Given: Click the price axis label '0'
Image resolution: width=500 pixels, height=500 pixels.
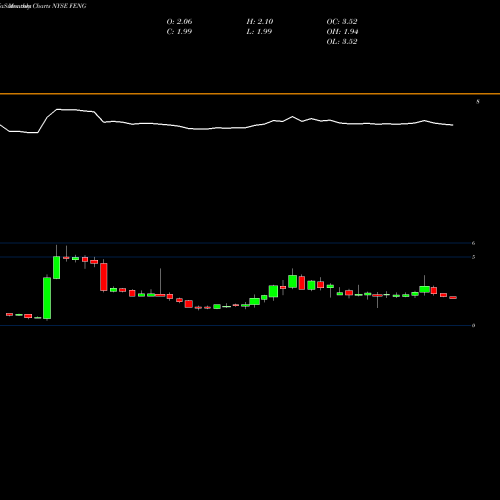Looking at the screenshot, I should click(473, 325).
